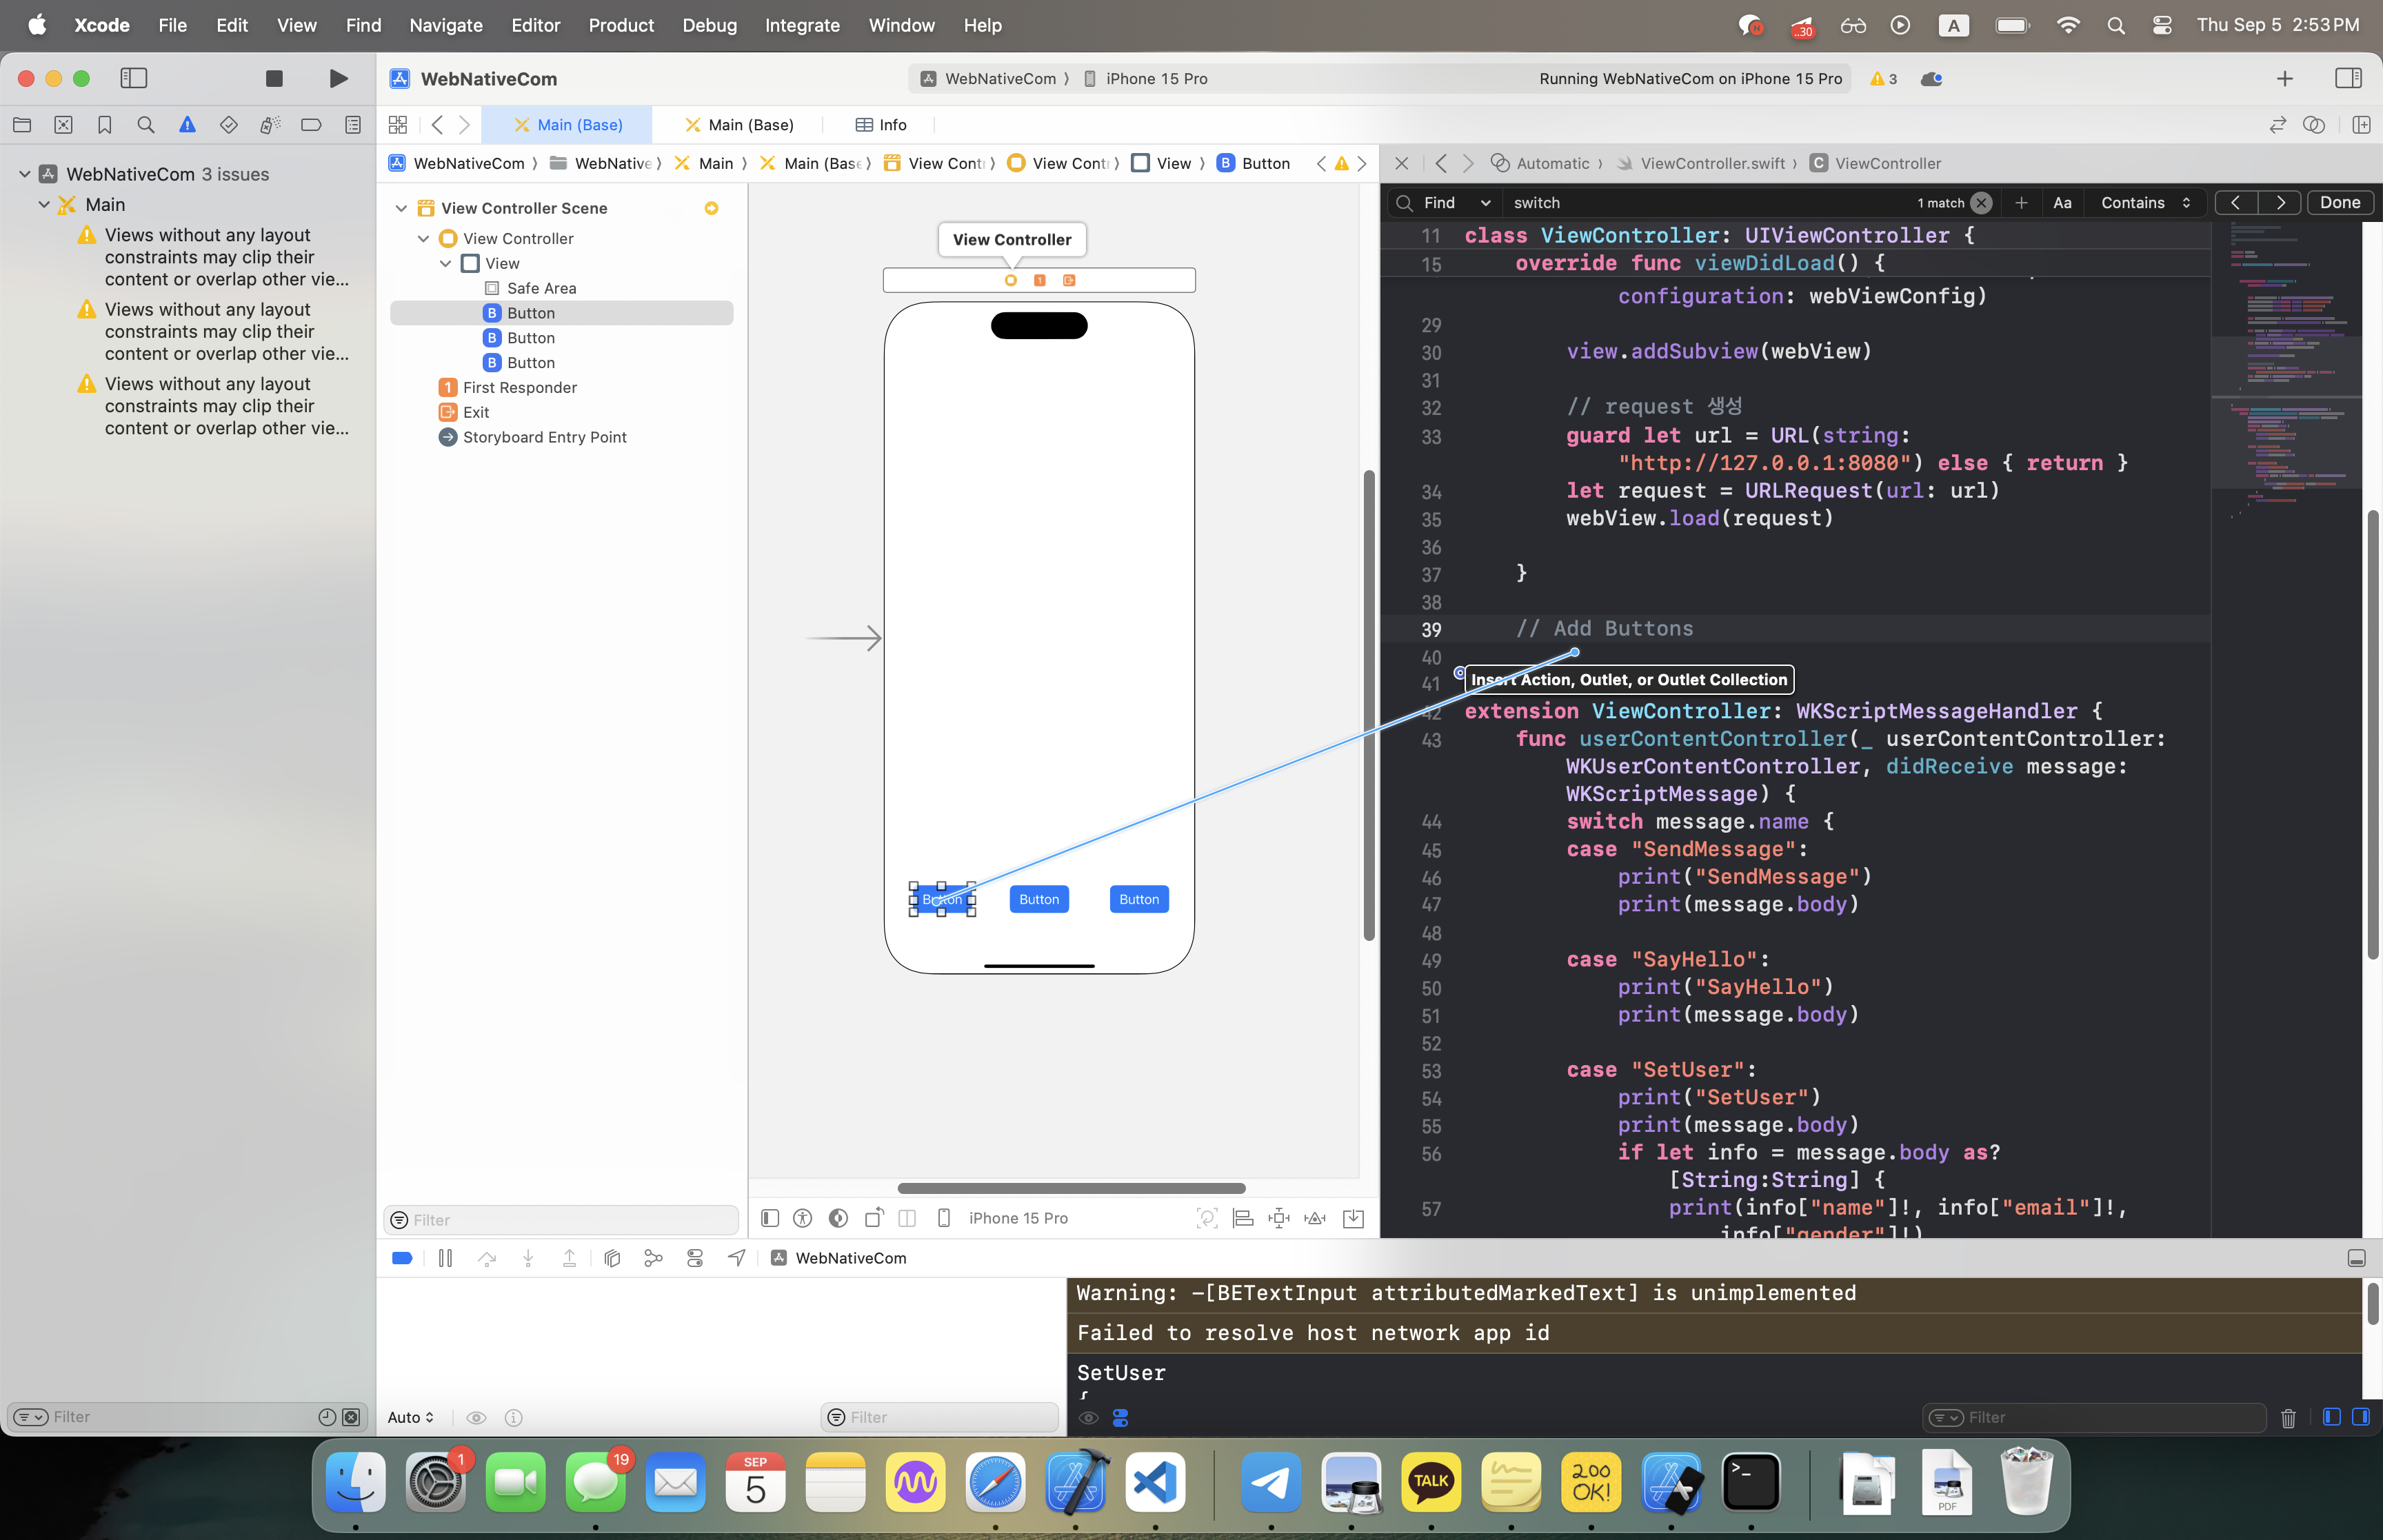2383x1540 pixels.
Task: Click the Stop button in Xcode toolbar
Action: tap(274, 78)
